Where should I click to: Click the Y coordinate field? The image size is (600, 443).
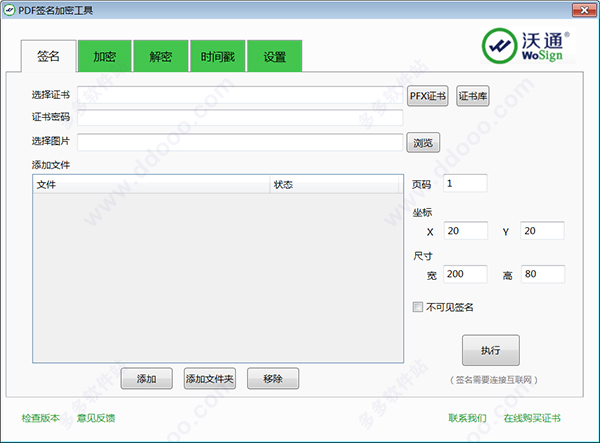tap(542, 231)
